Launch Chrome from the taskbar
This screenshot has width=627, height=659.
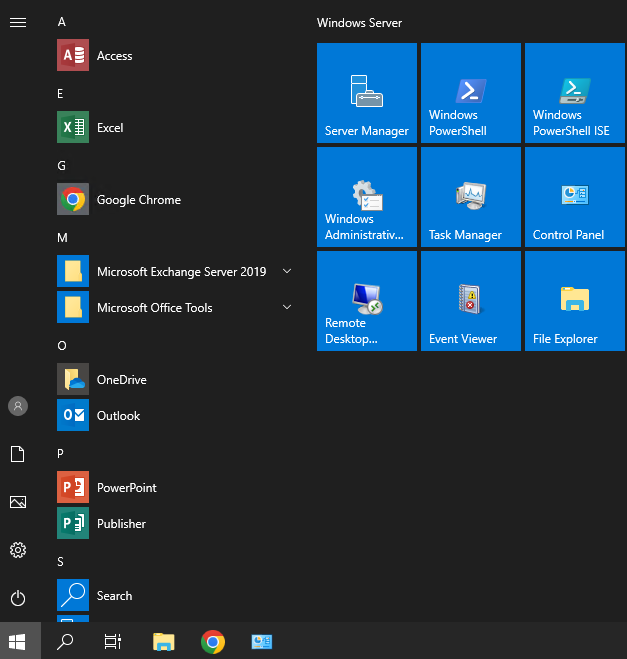click(x=213, y=642)
